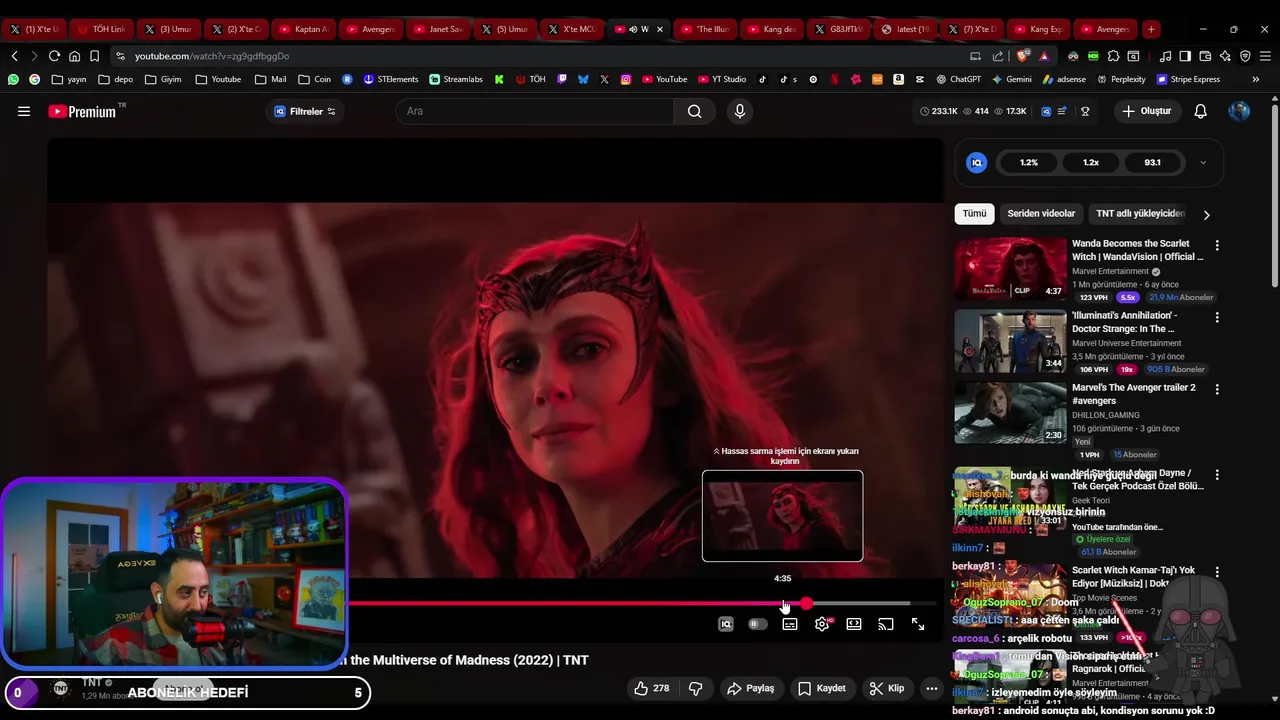Open options for Illuminati's Annihilation video

click(x=1217, y=317)
